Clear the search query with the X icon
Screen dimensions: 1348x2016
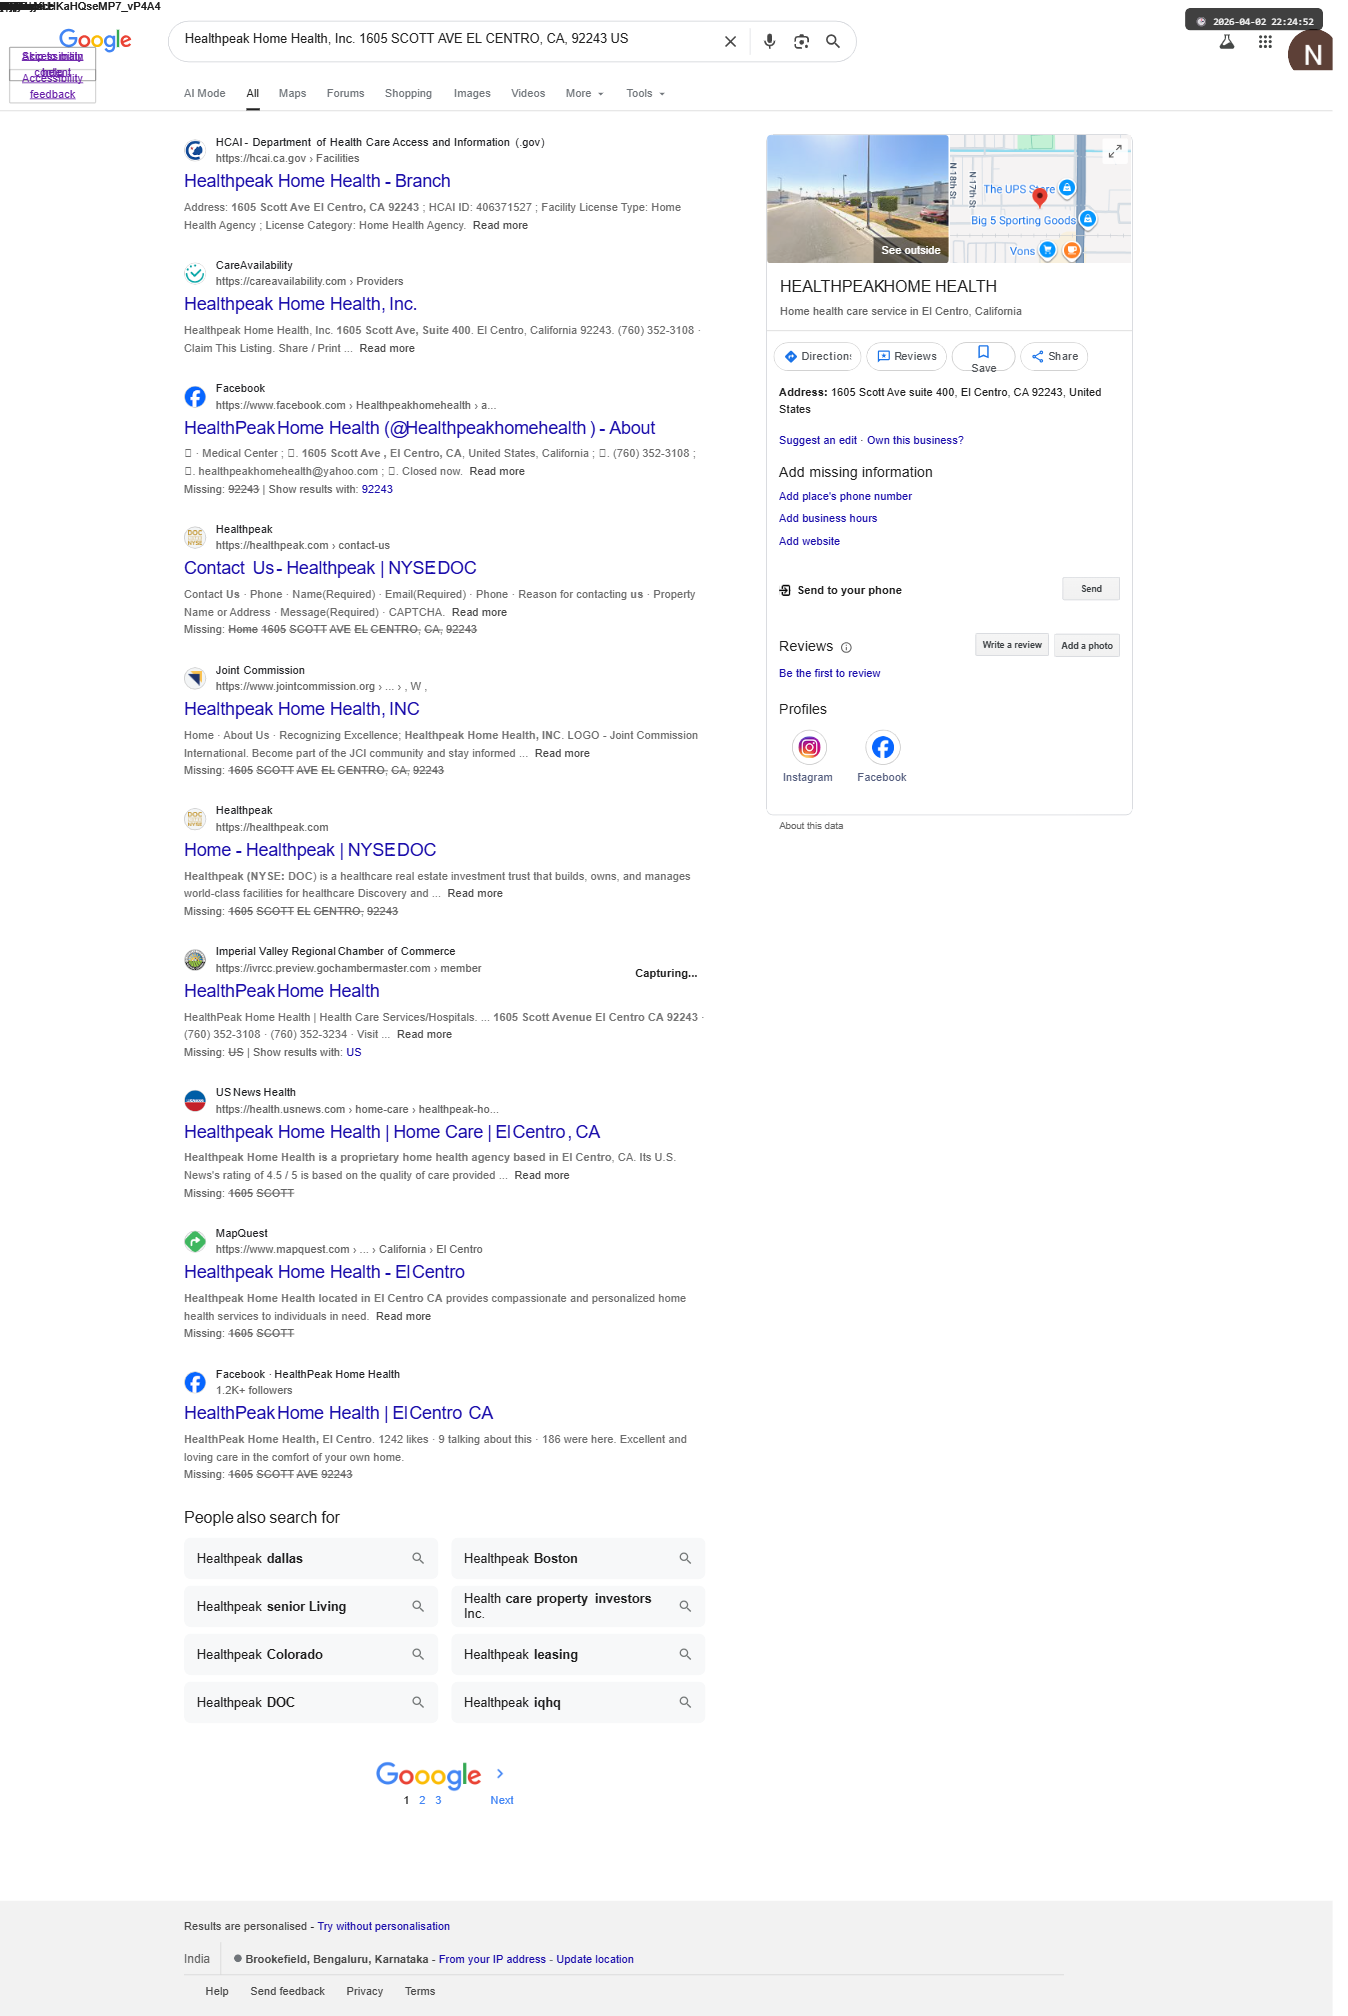(730, 42)
